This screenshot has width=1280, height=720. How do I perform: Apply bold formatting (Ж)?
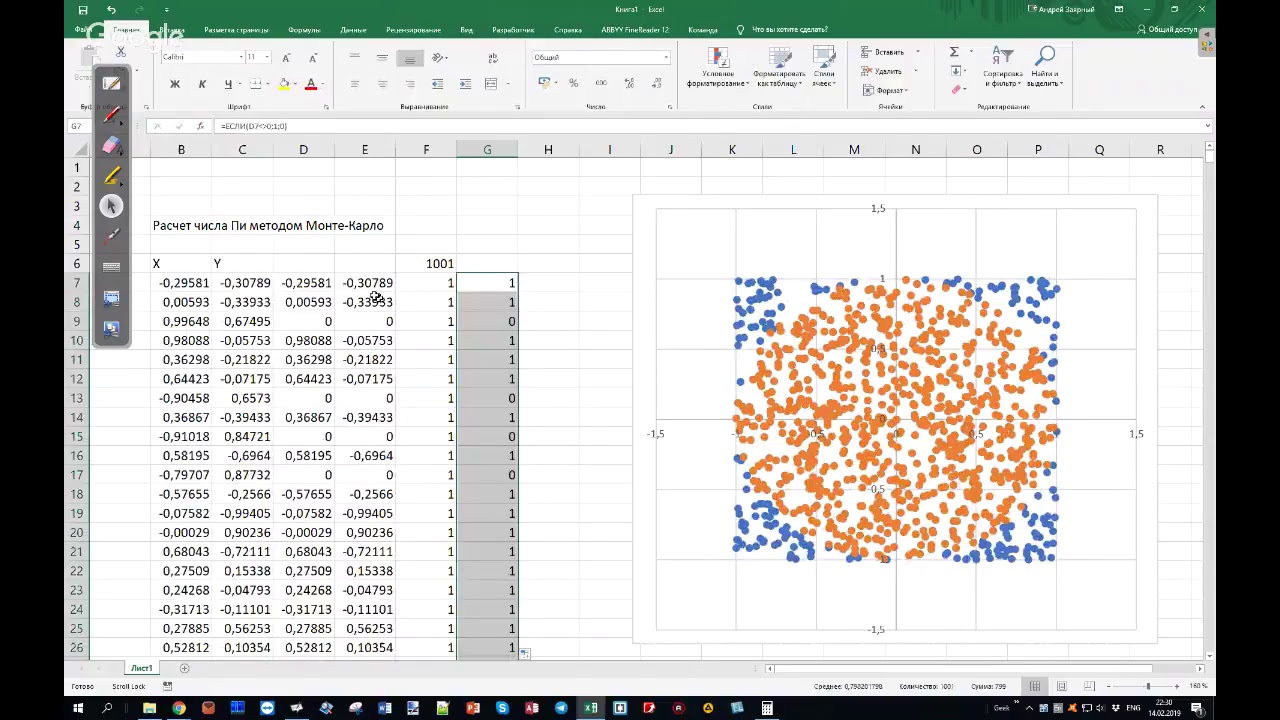pos(175,84)
